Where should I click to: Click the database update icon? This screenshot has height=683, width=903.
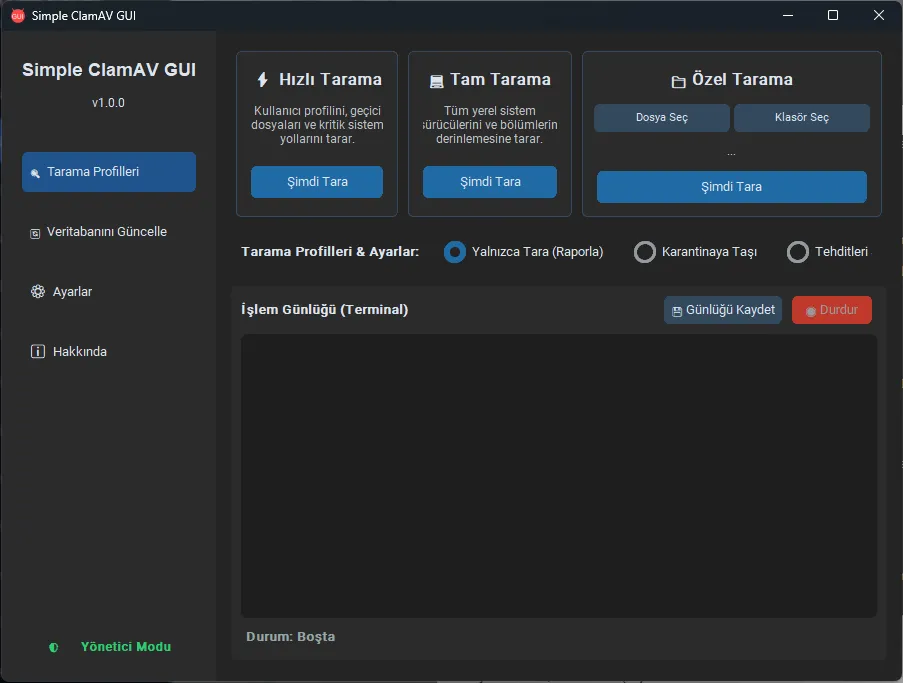click(35, 233)
